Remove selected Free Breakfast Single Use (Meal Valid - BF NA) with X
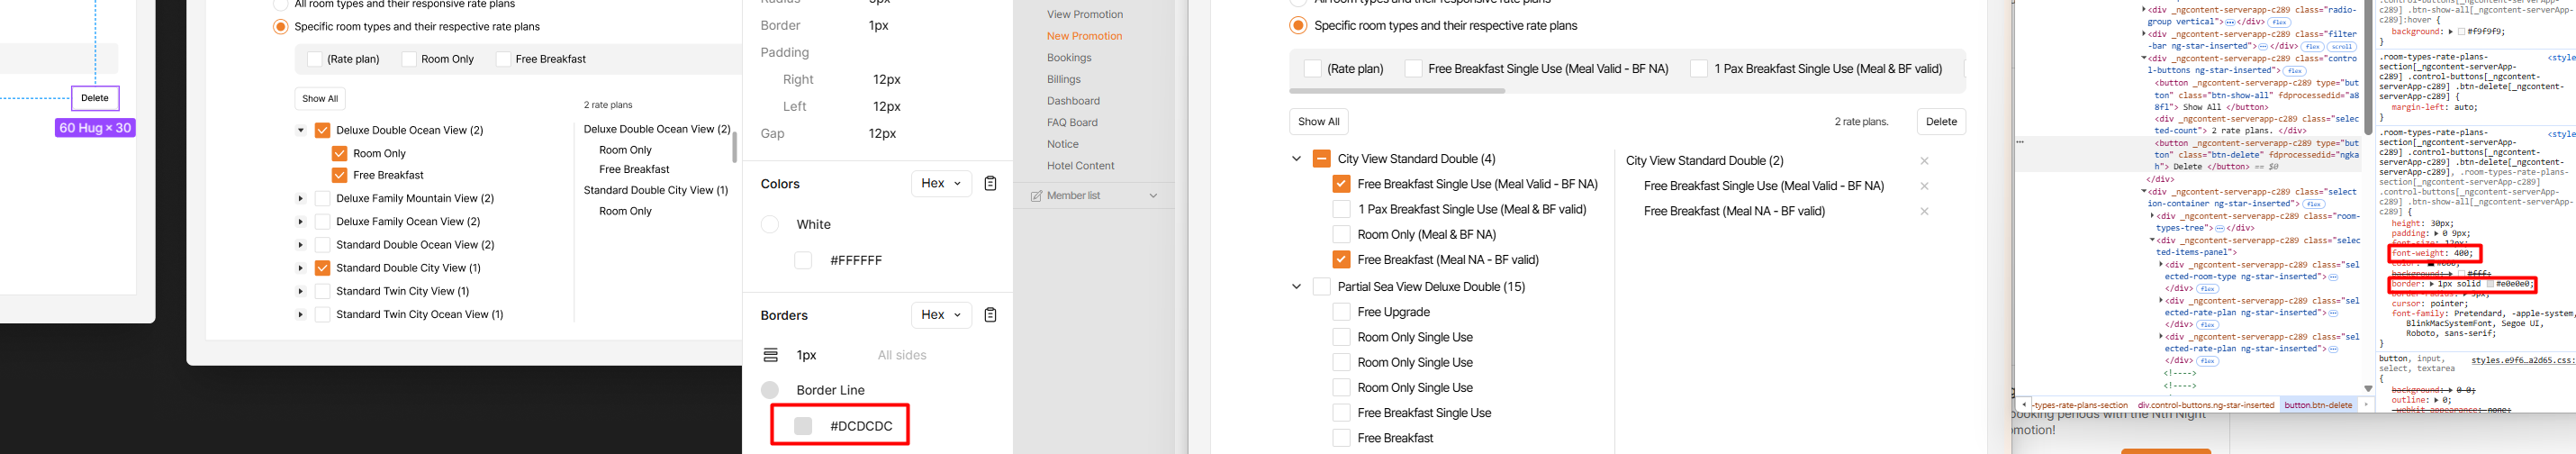Viewport: 2576px width, 454px height. (1924, 186)
